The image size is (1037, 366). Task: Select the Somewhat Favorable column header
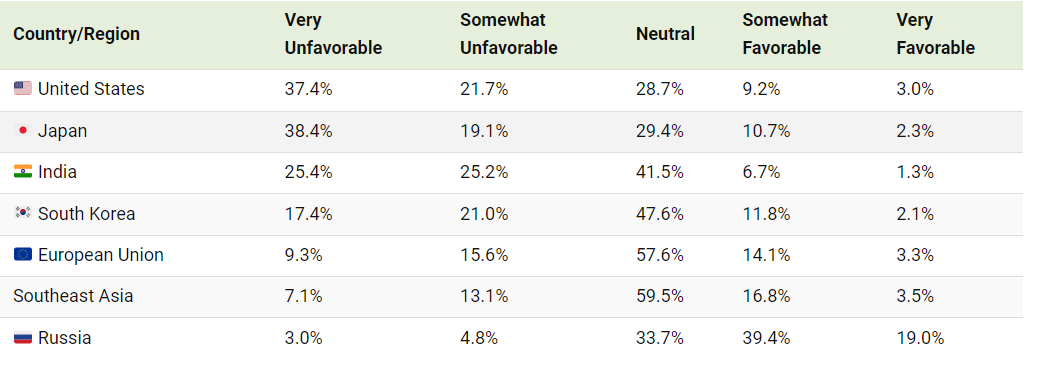785,34
